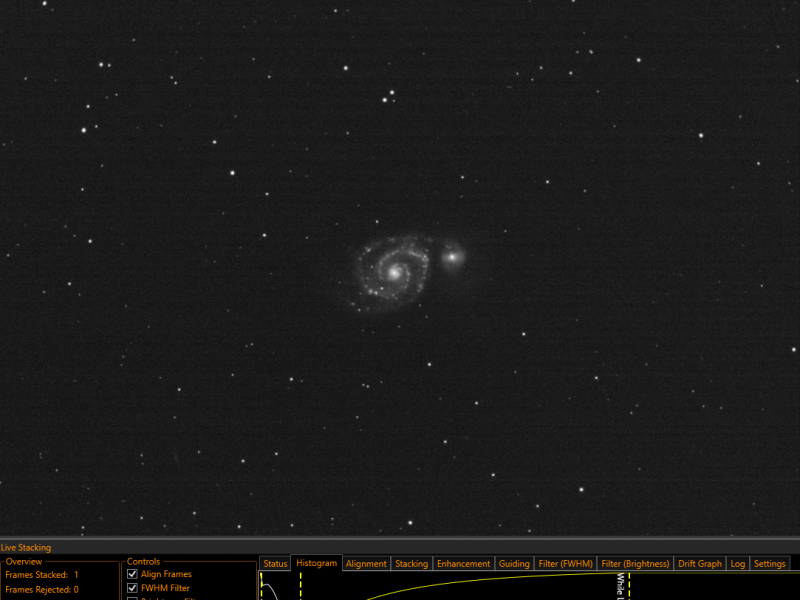Viewport: 800px width, 600px height.
Task: Click the companion galaxy NGC 5195 core
Action: (x=452, y=257)
